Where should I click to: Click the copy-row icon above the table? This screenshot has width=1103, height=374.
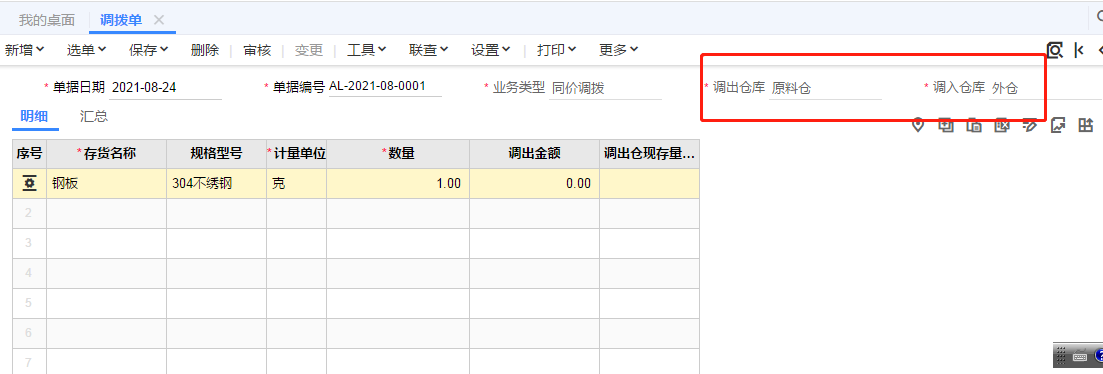(974, 125)
